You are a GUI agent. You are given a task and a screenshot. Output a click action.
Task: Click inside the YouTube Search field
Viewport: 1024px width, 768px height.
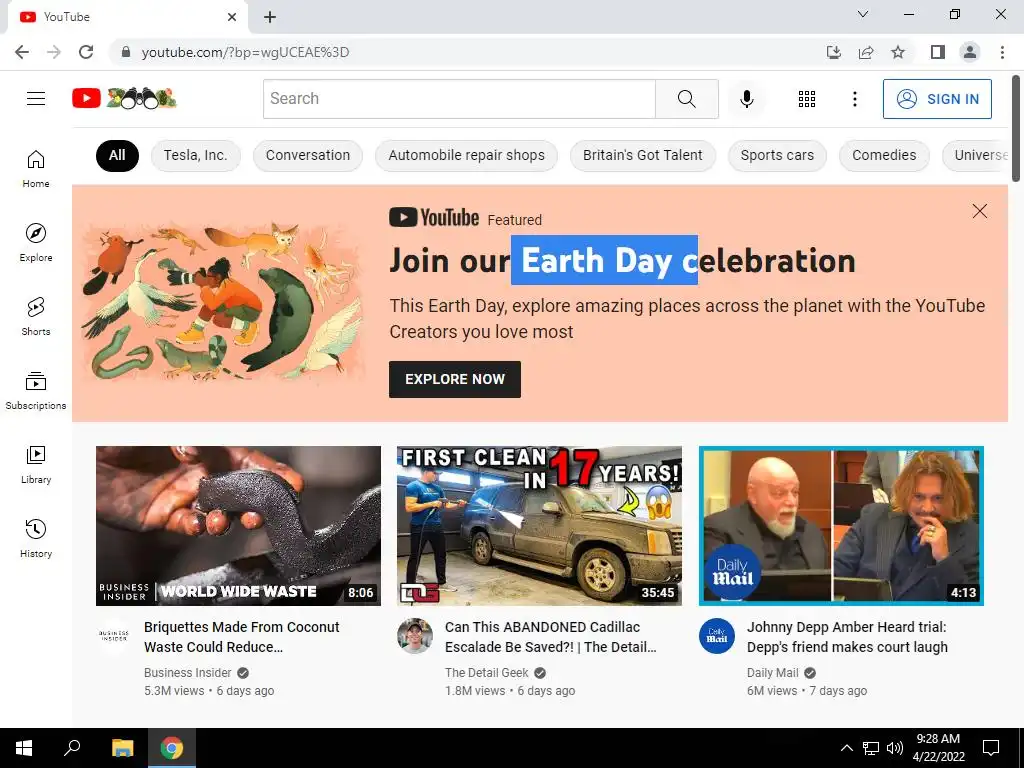[x=459, y=99]
